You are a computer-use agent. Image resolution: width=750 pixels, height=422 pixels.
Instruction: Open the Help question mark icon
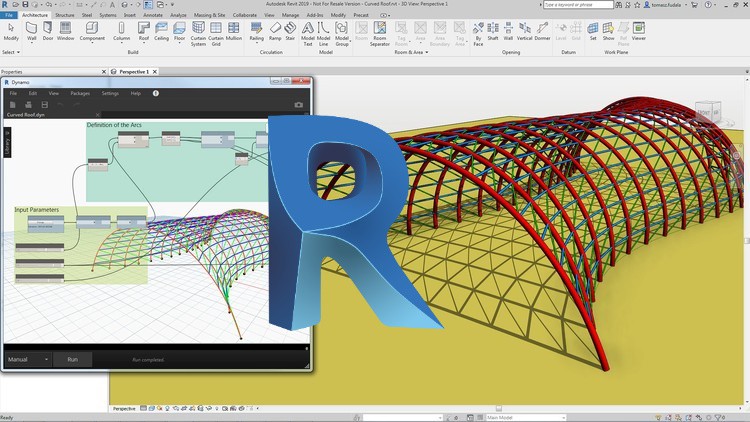pos(707,5)
